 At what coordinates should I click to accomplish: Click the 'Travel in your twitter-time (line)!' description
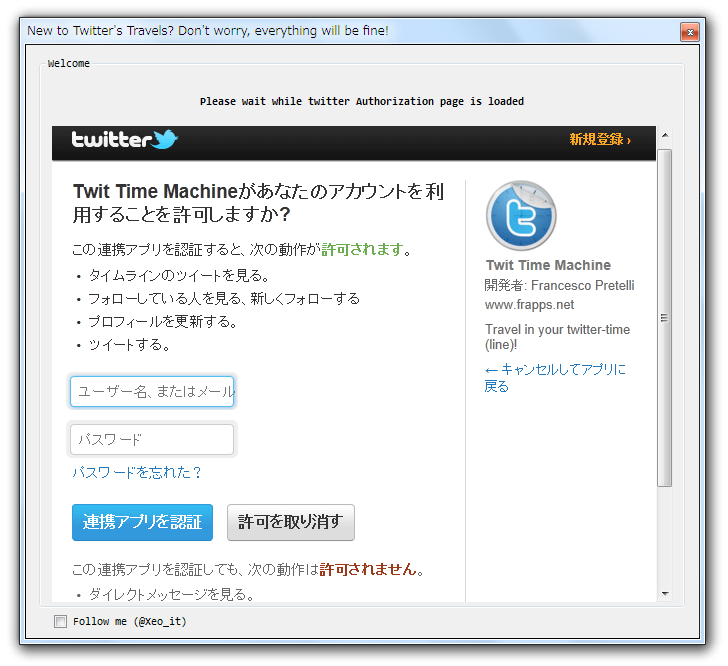pyautogui.click(x=557, y=337)
